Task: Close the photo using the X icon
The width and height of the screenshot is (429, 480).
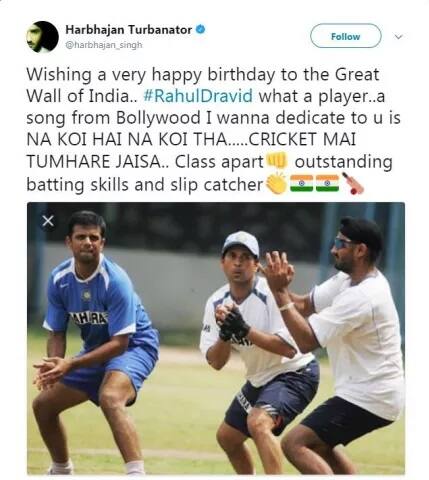Action: click(49, 221)
